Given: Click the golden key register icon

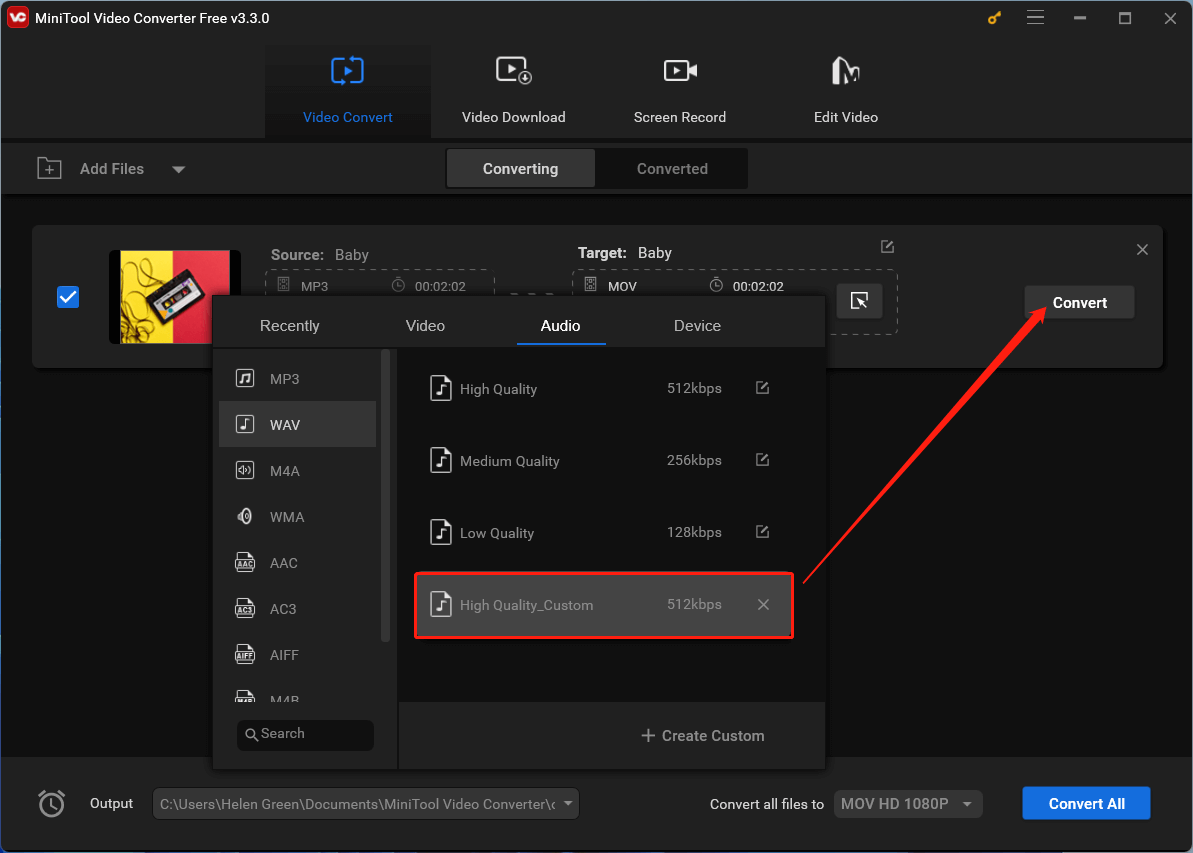Looking at the screenshot, I should [994, 18].
